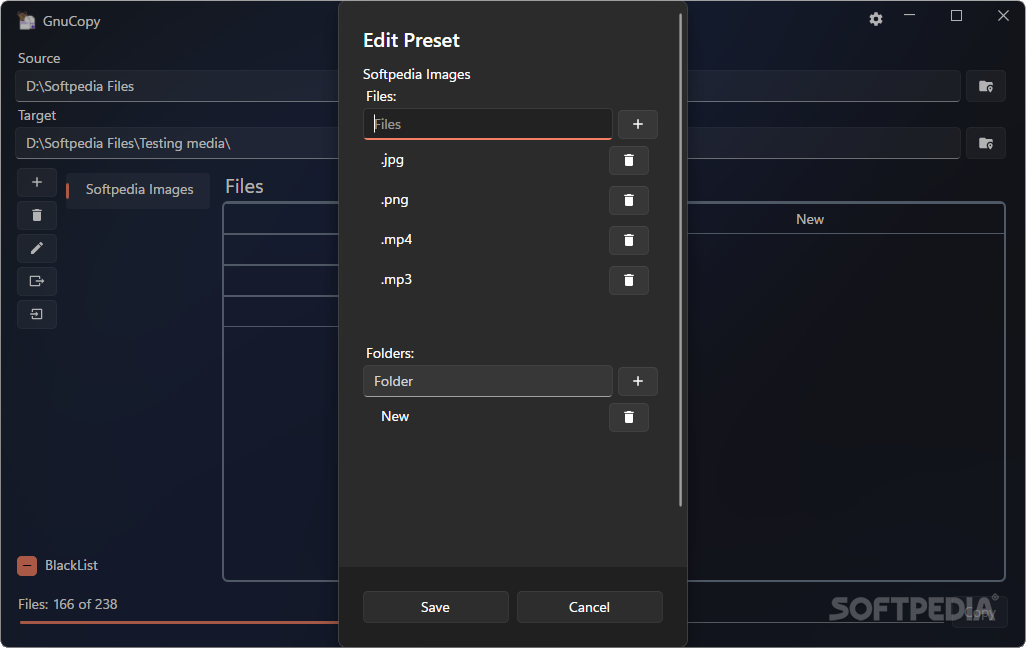Add folder with plus button

(x=637, y=382)
